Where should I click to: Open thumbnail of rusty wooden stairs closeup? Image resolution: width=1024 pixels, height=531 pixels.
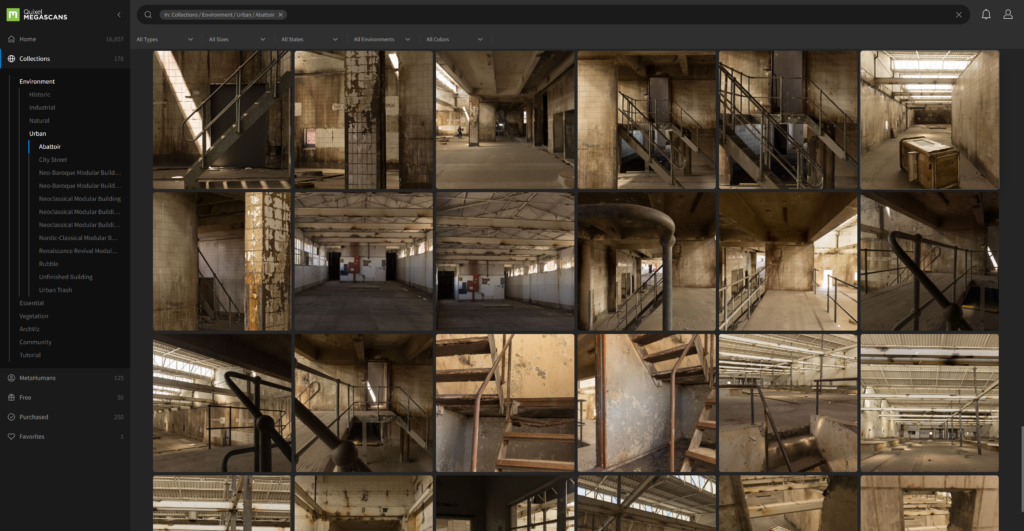click(x=505, y=403)
